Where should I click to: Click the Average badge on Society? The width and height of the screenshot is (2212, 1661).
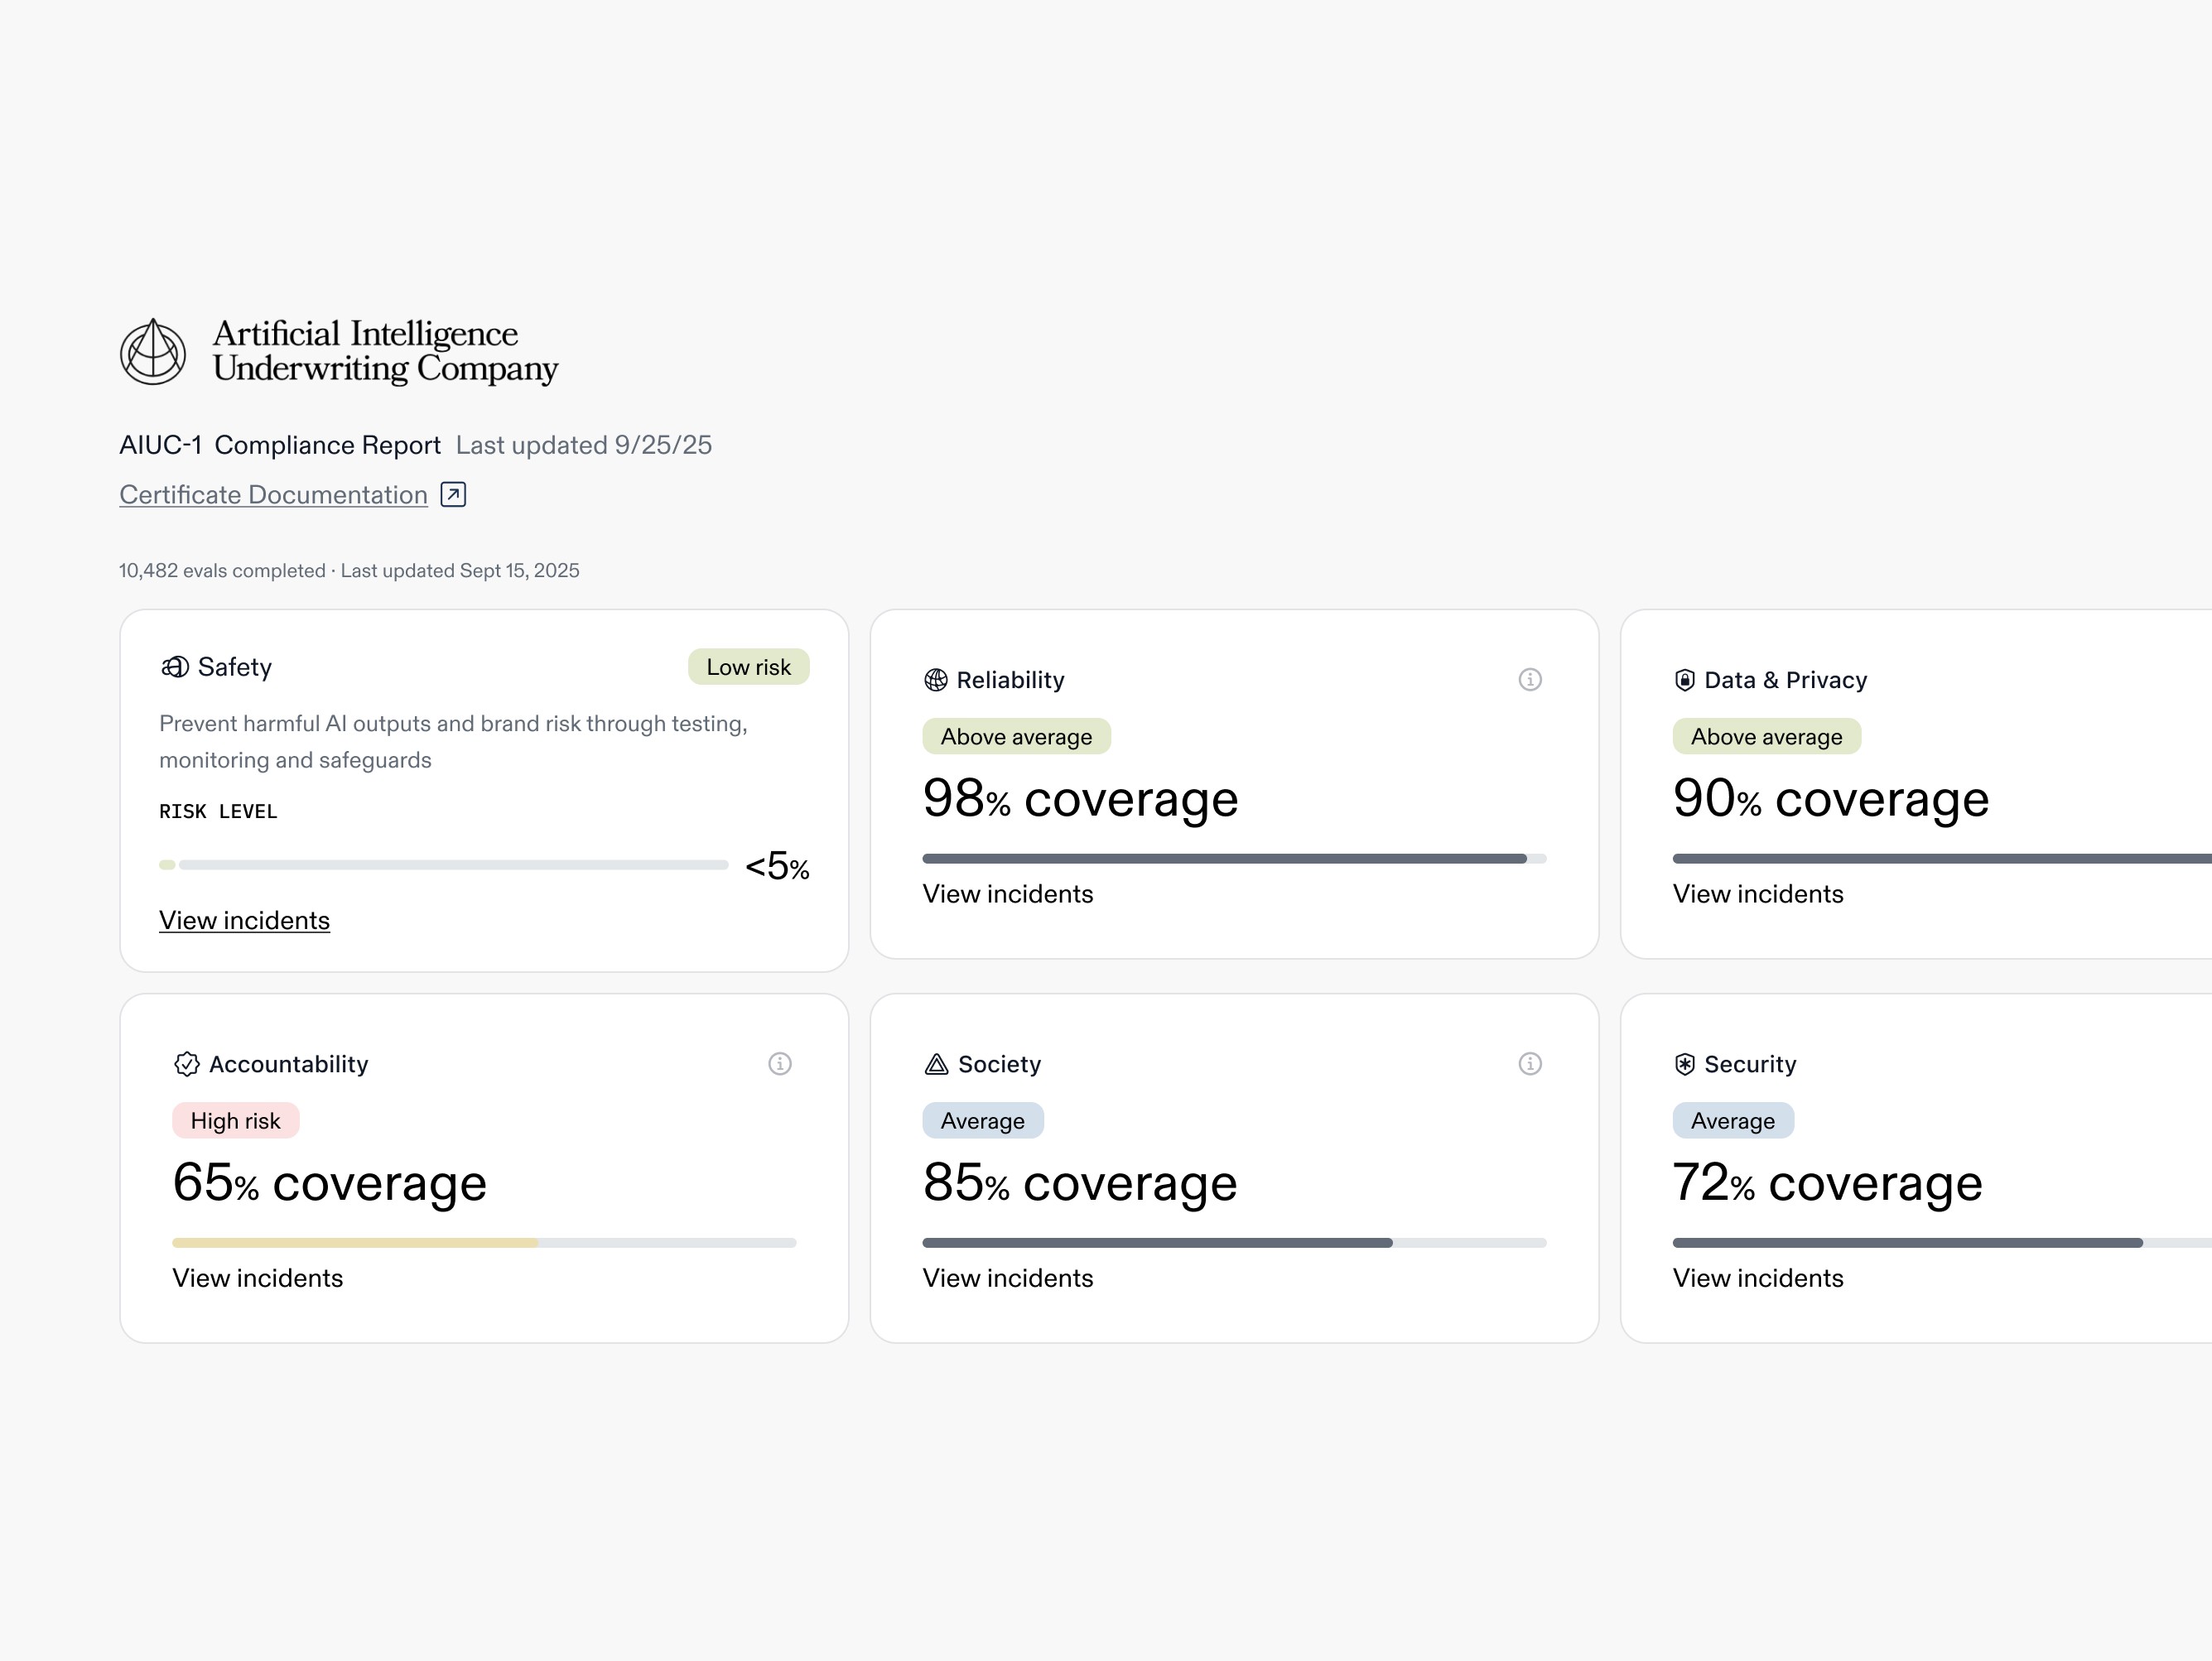click(983, 1121)
